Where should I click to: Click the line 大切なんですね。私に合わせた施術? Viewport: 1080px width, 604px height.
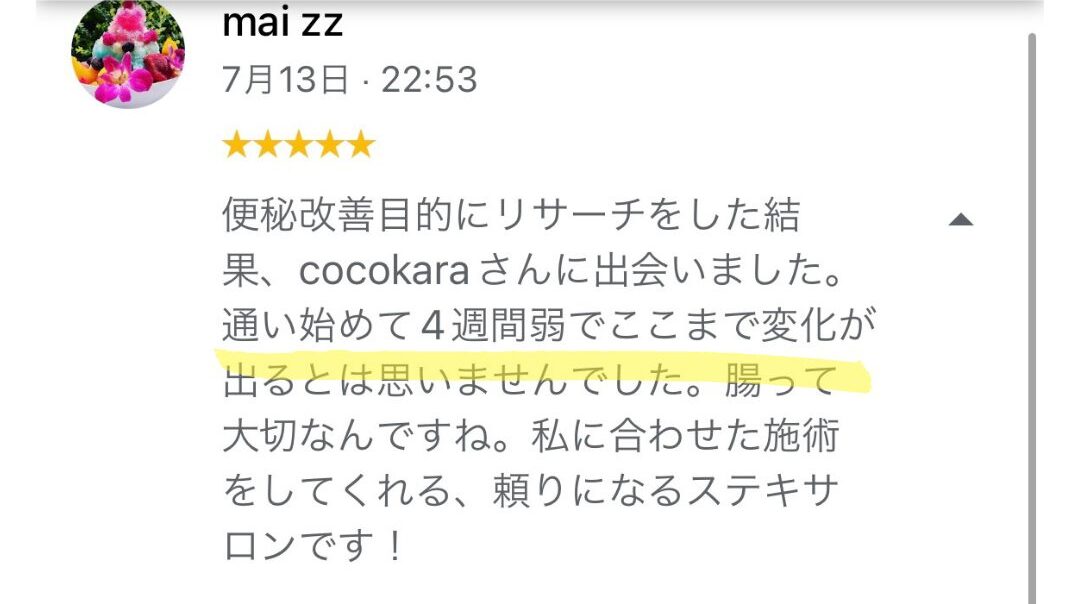tap(530, 435)
